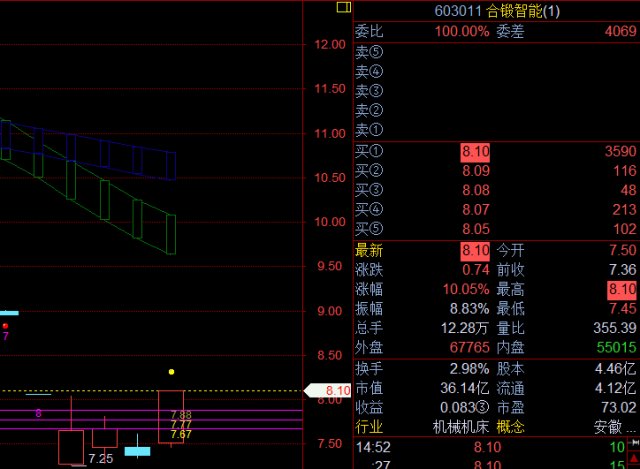Select the 买① bid price 8.10
Image resolution: width=640 pixels, height=469 pixels.
474,151
